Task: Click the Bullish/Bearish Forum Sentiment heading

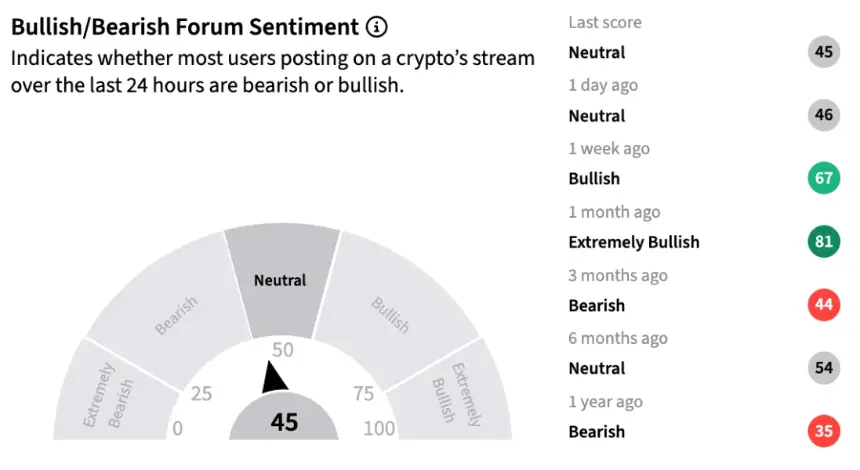Action: click(x=185, y=27)
